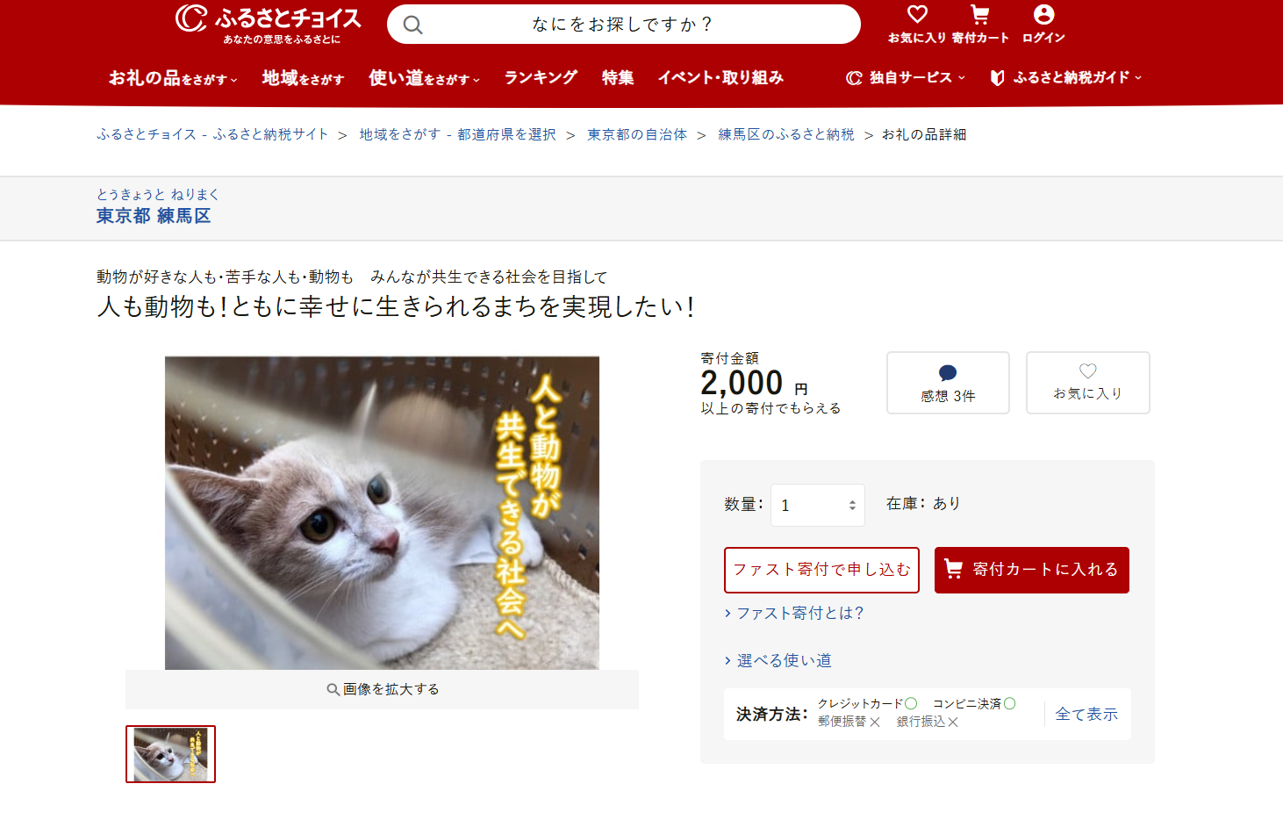This screenshot has width=1283, height=827.
Task: Expand 使い道をさがす menu
Action: pyautogui.click(x=424, y=78)
